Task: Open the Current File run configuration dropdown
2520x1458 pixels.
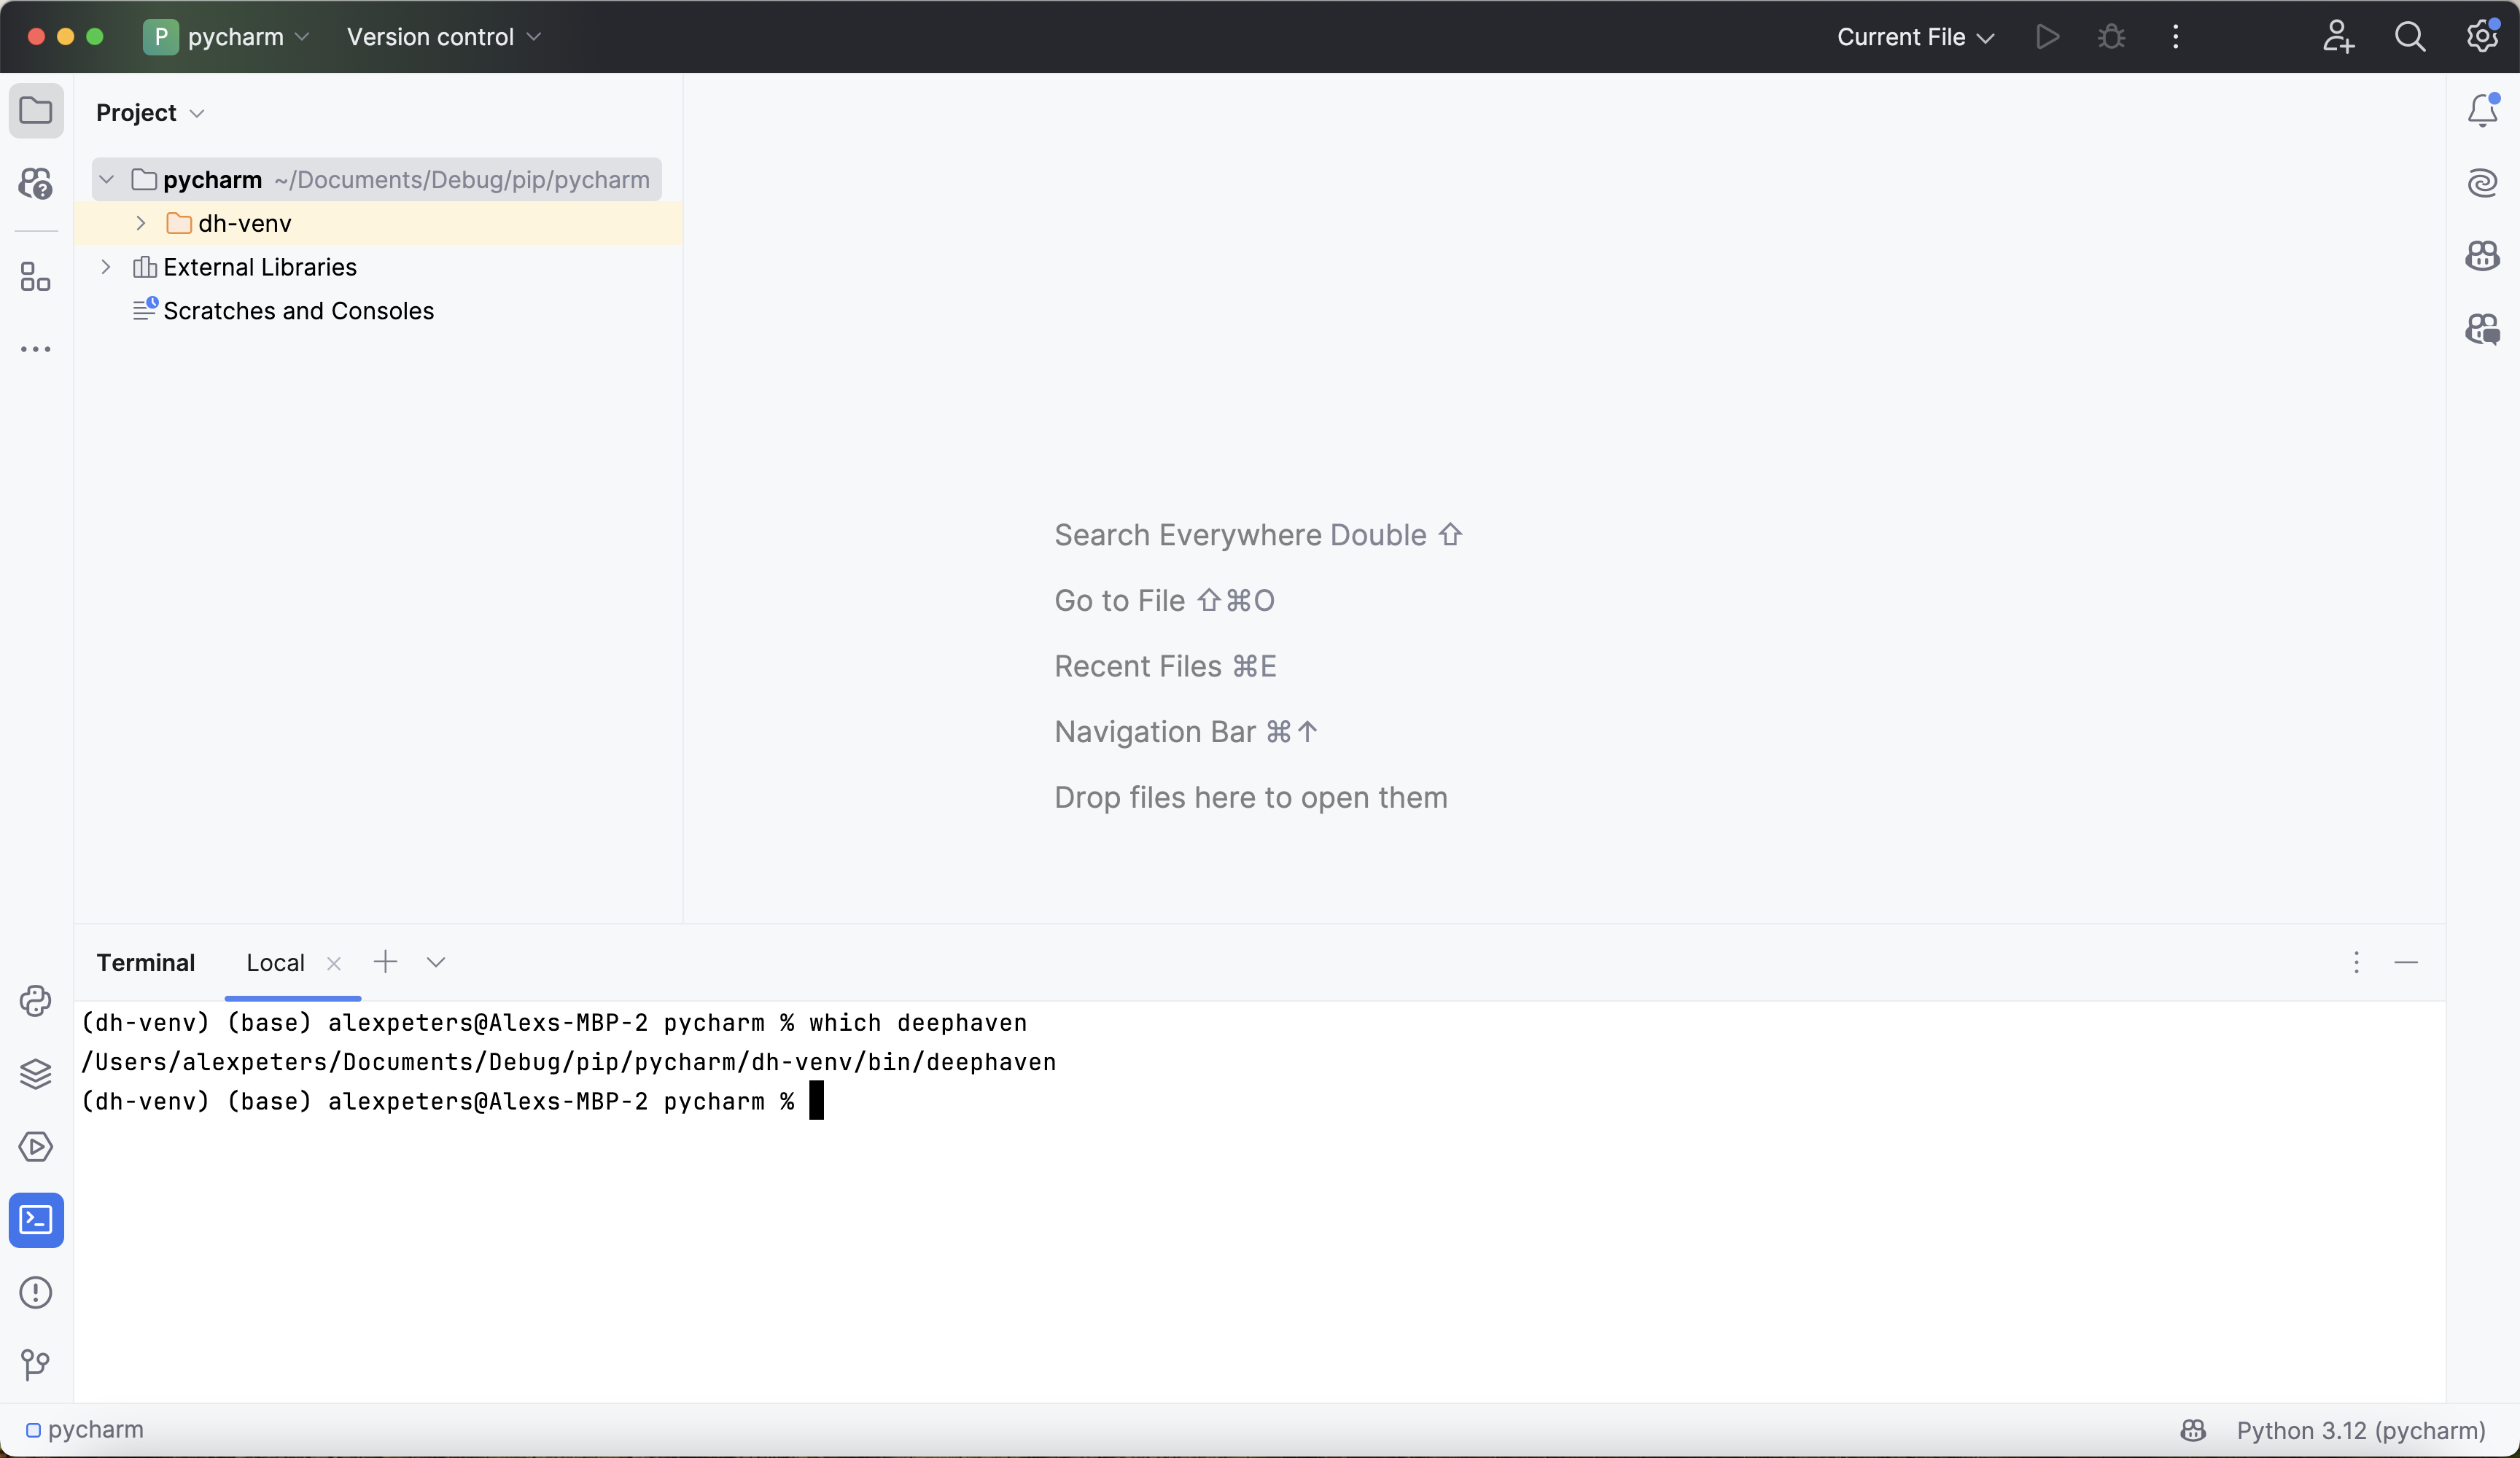Action: click(x=1915, y=37)
